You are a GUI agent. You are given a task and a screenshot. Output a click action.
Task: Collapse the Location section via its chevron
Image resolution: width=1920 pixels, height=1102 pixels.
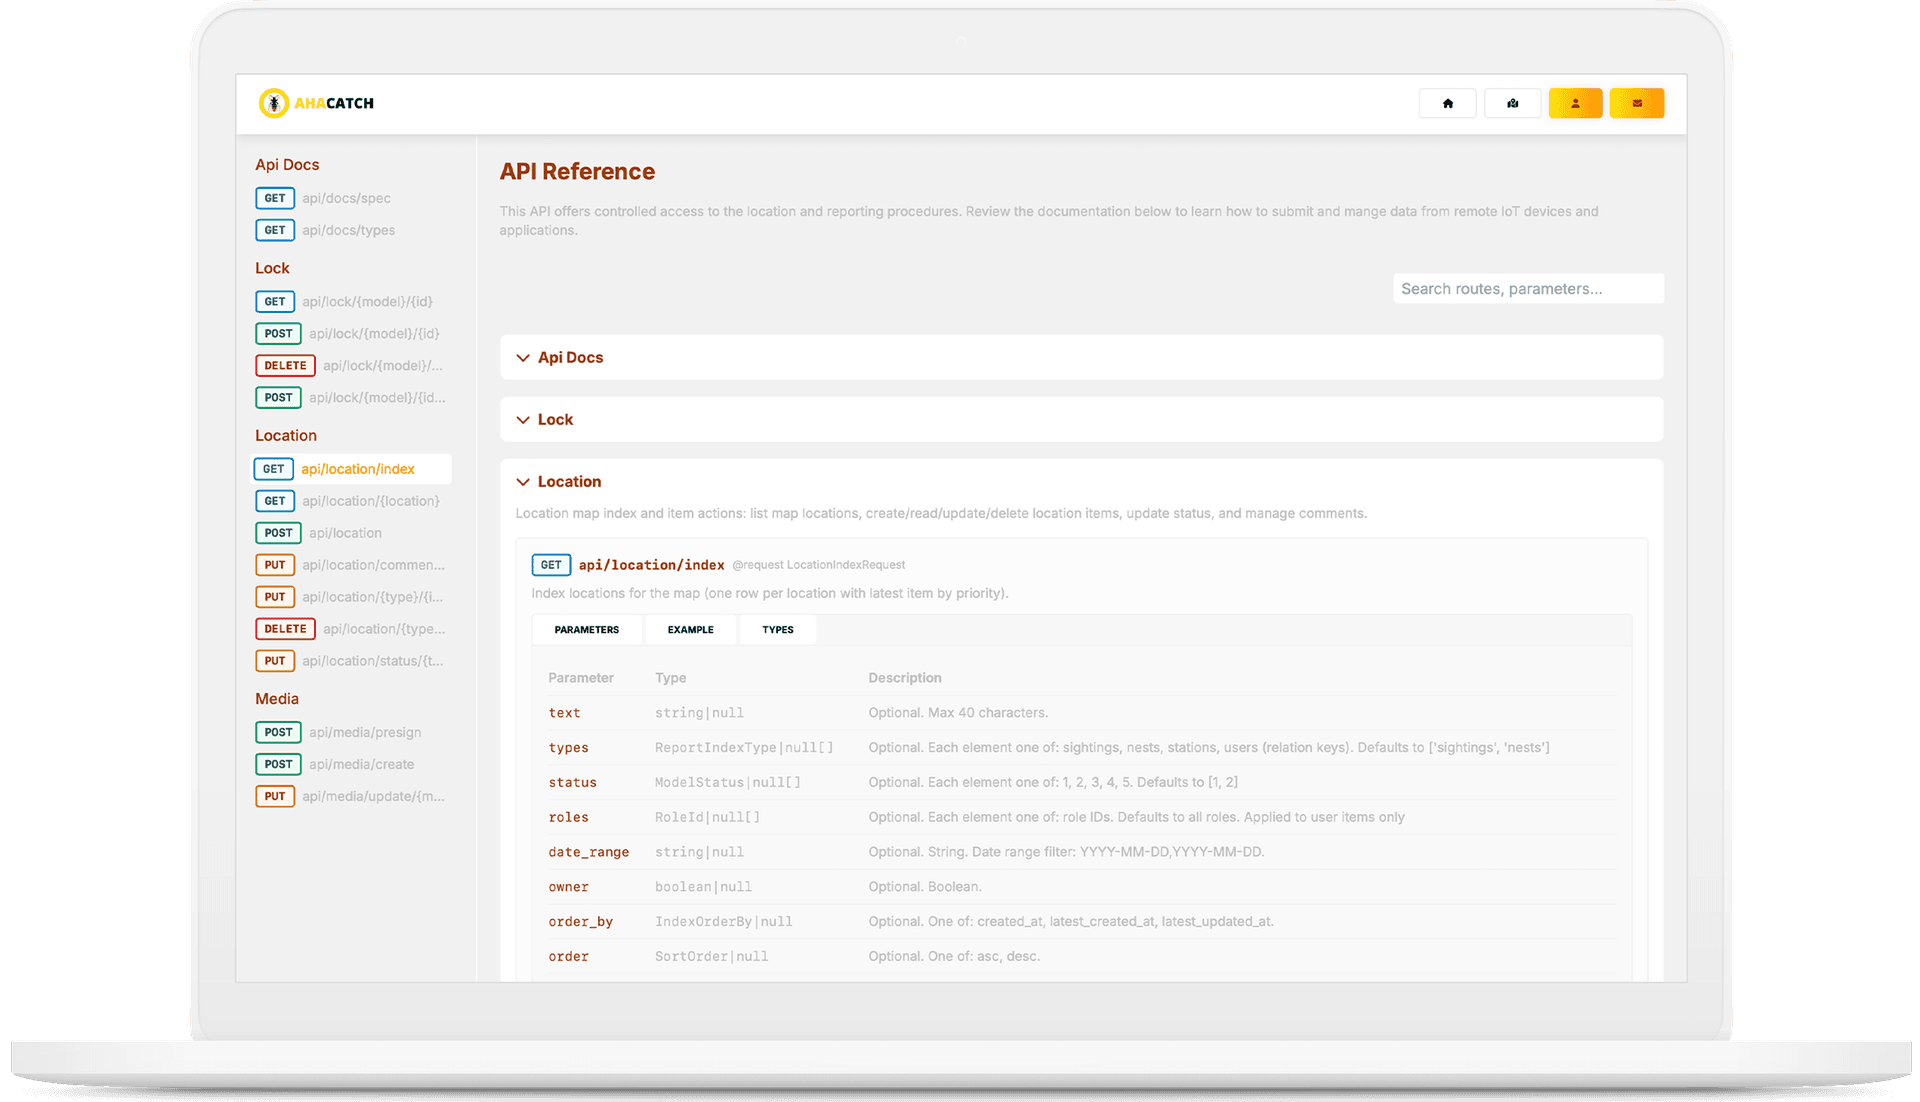(523, 481)
